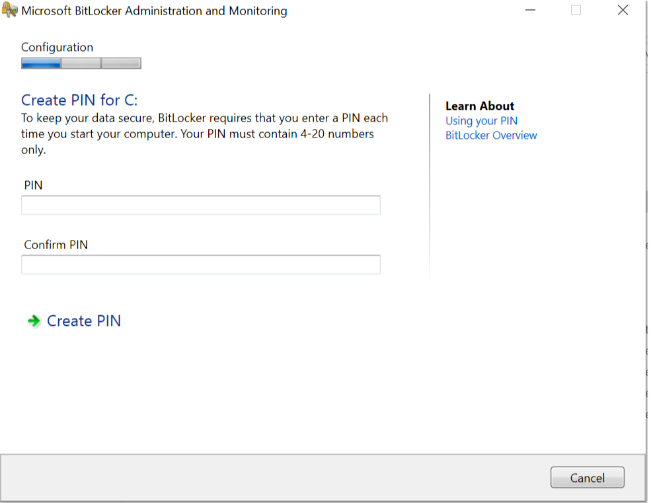Minimize the BitLocker Administration window
651x503 pixels.
[528, 10]
